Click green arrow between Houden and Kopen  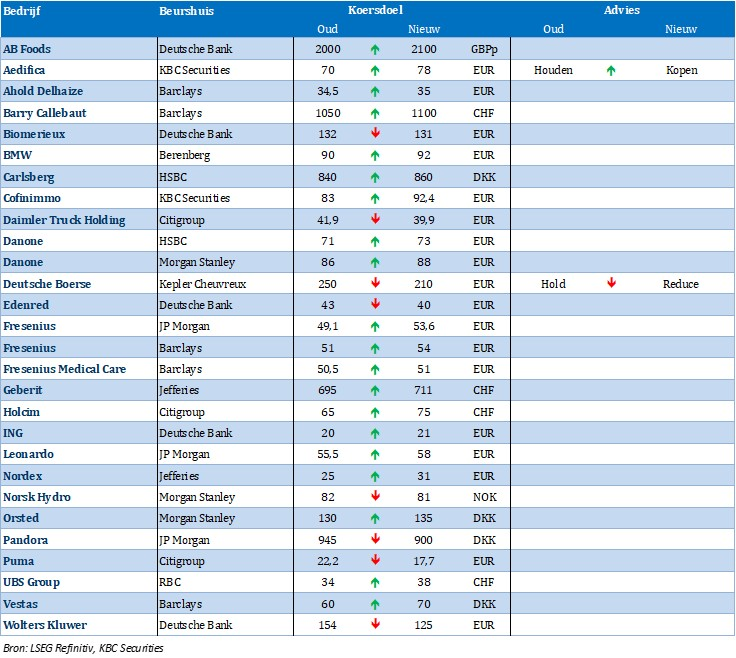pos(611,71)
